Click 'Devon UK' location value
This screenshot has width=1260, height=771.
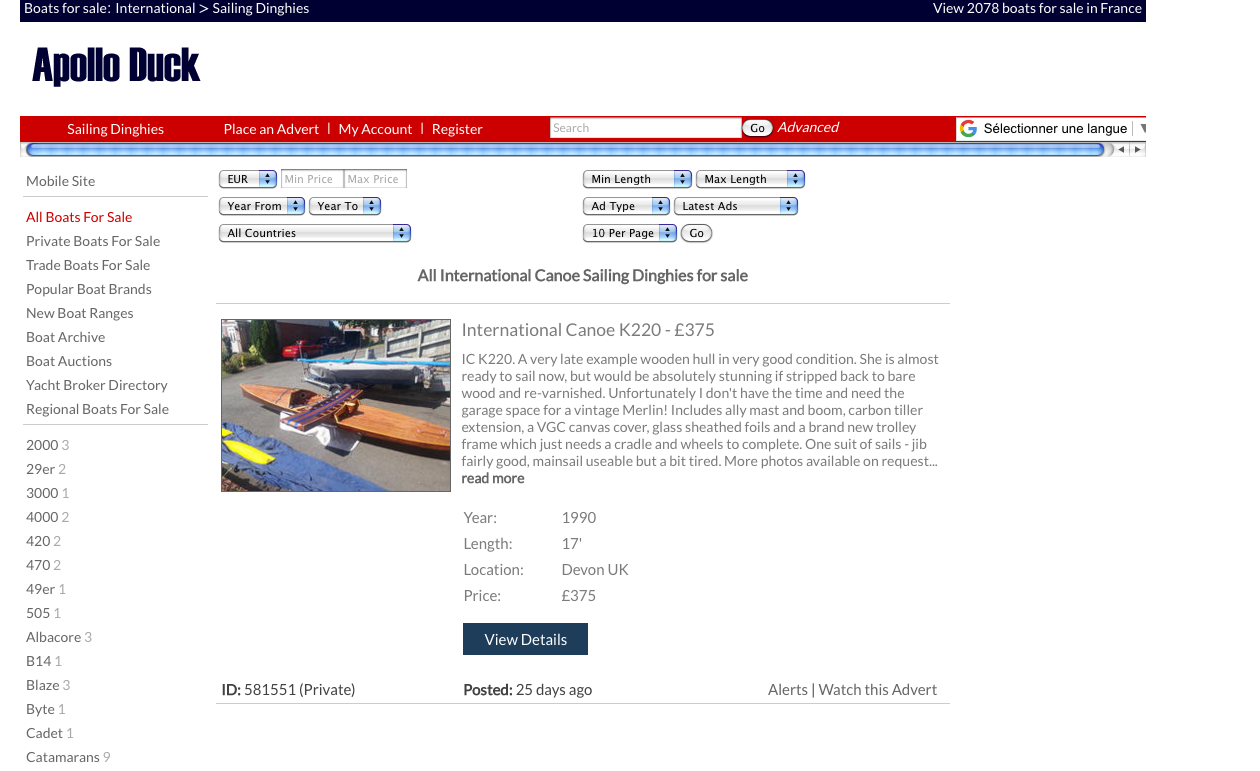pos(595,570)
